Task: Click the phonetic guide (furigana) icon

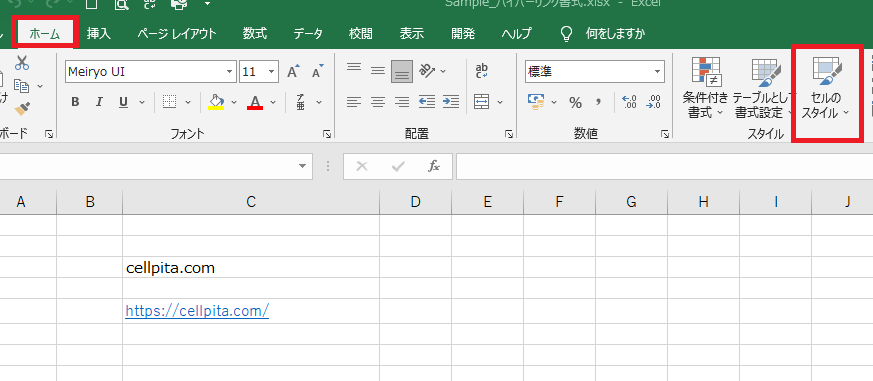Action: coord(301,102)
